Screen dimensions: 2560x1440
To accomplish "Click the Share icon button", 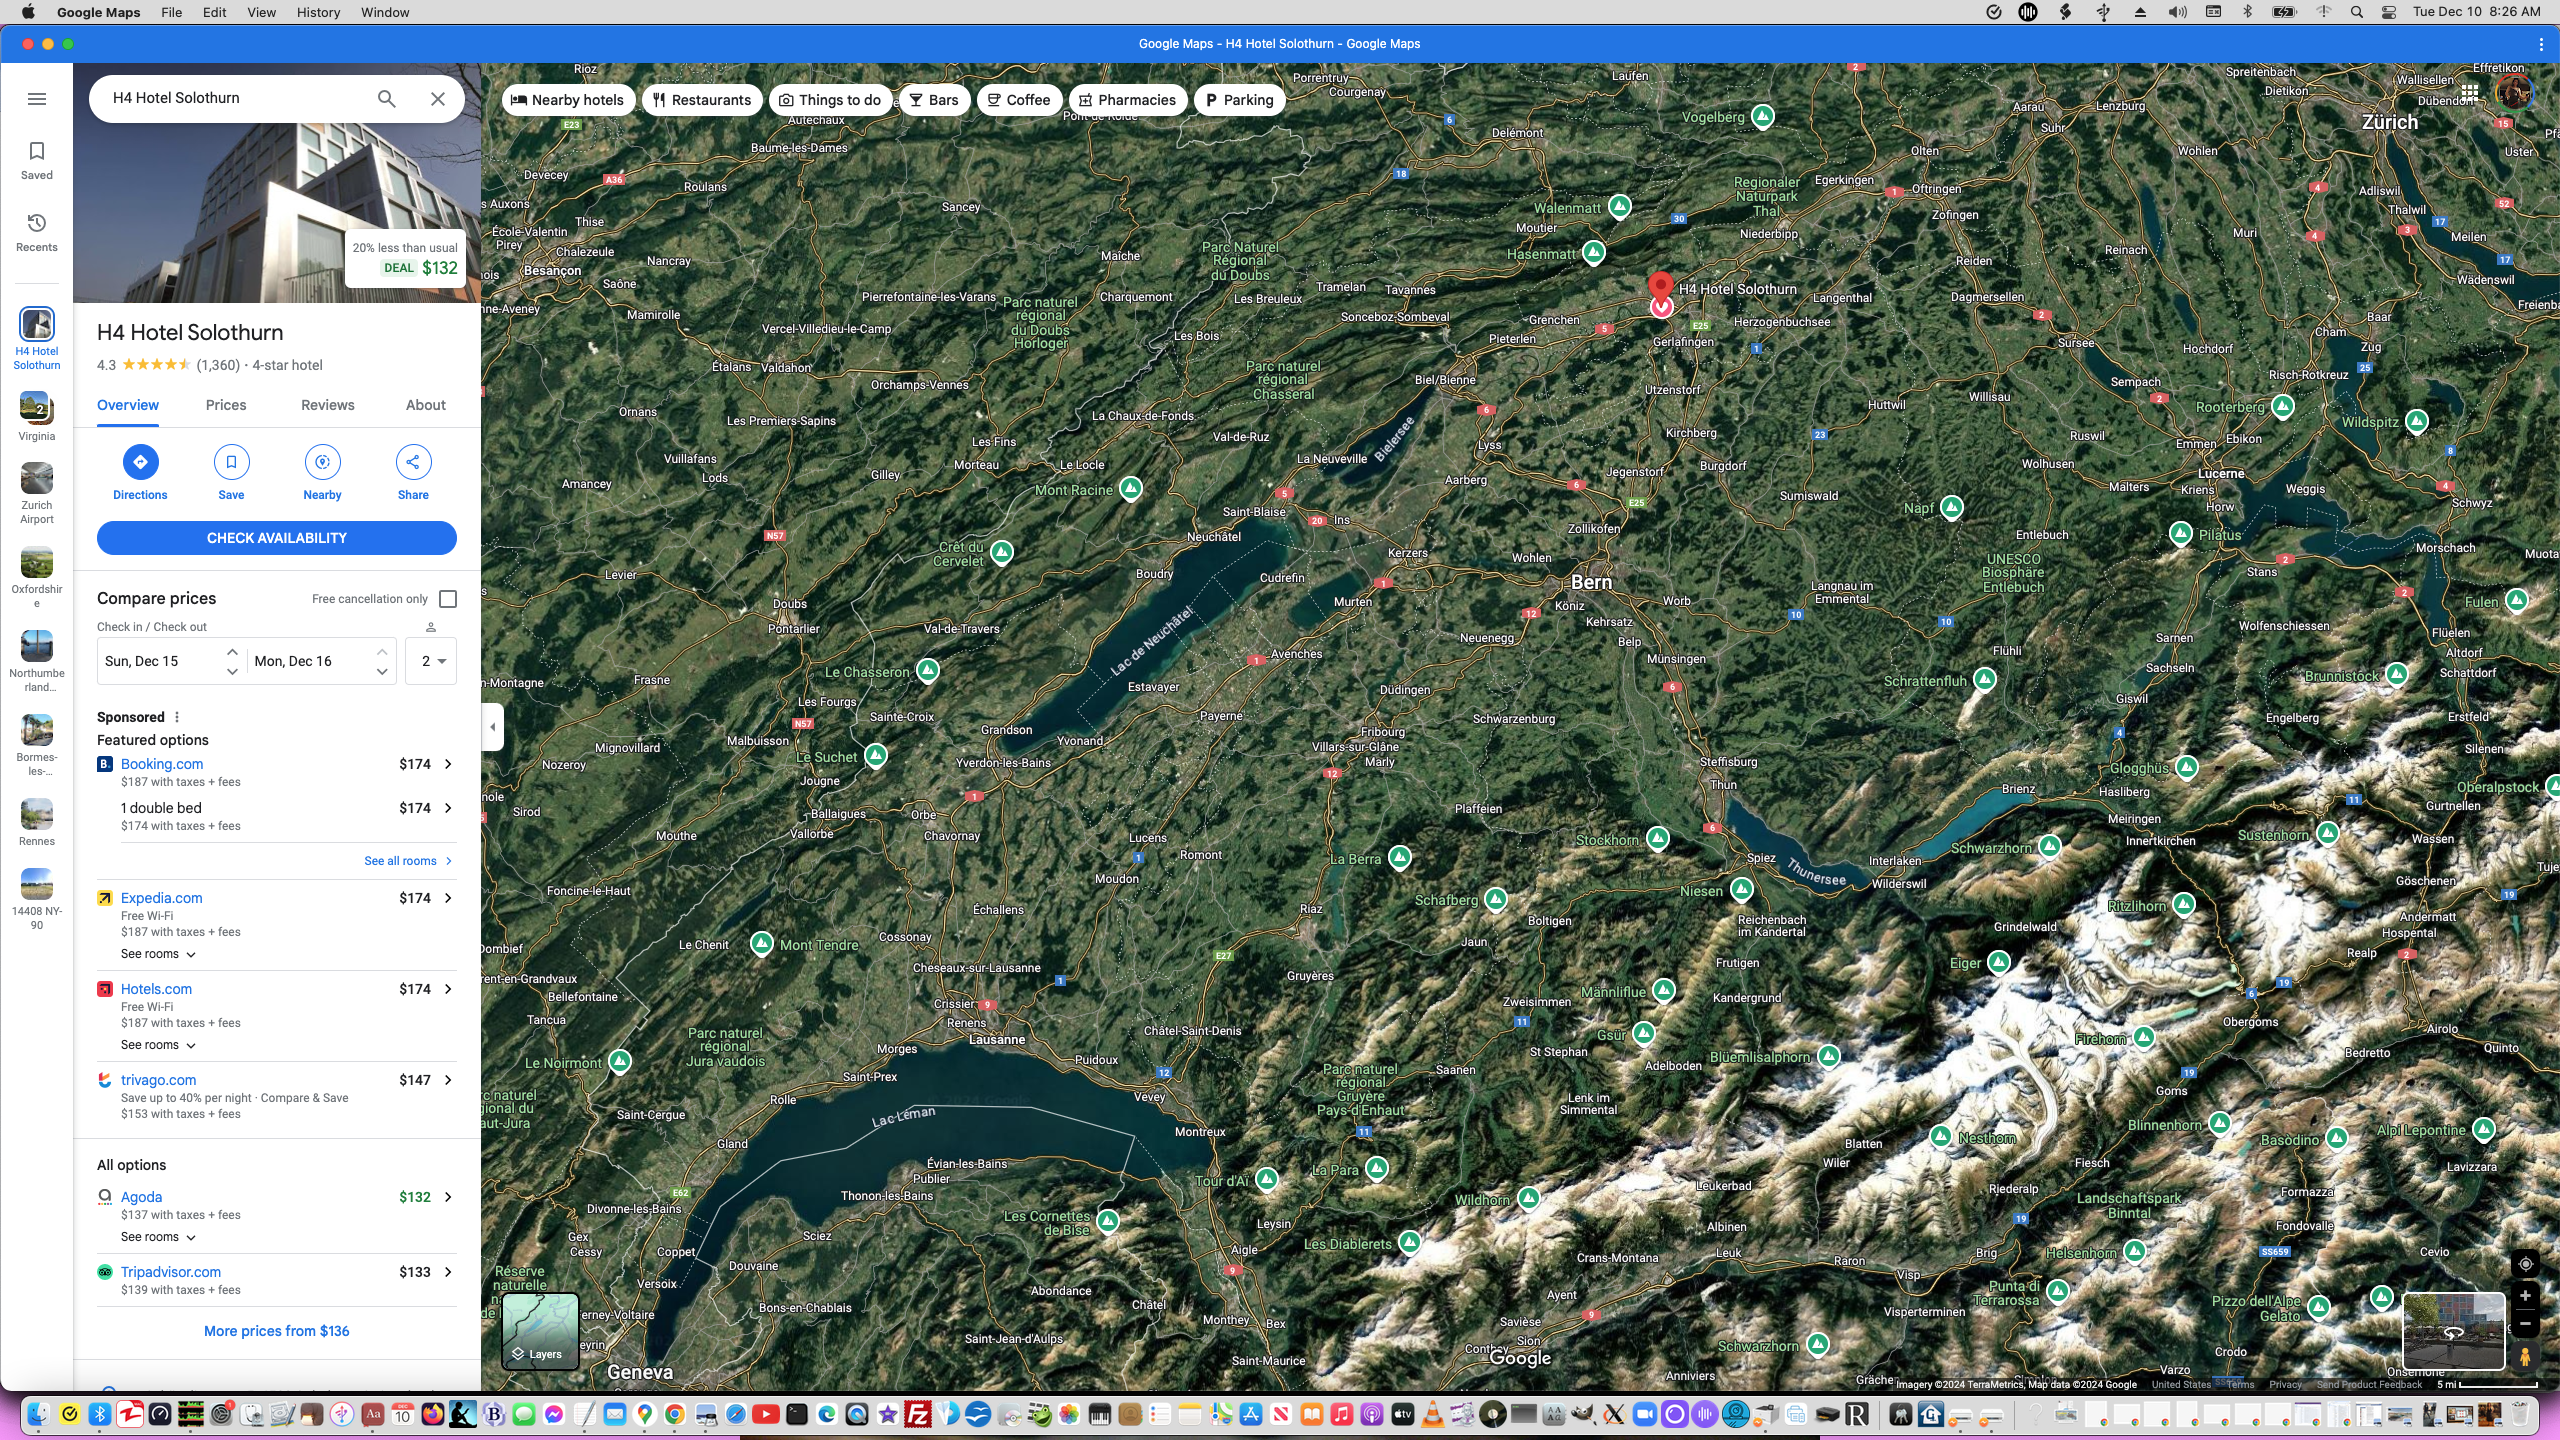I will pos(413,462).
